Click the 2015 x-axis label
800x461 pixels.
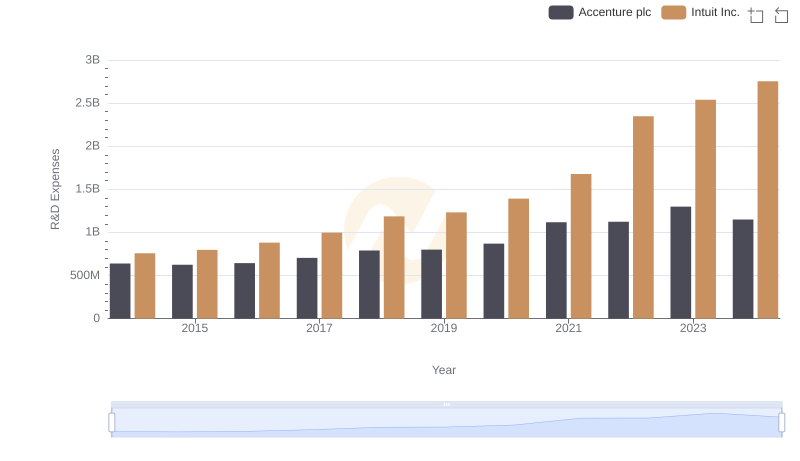click(194, 328)
